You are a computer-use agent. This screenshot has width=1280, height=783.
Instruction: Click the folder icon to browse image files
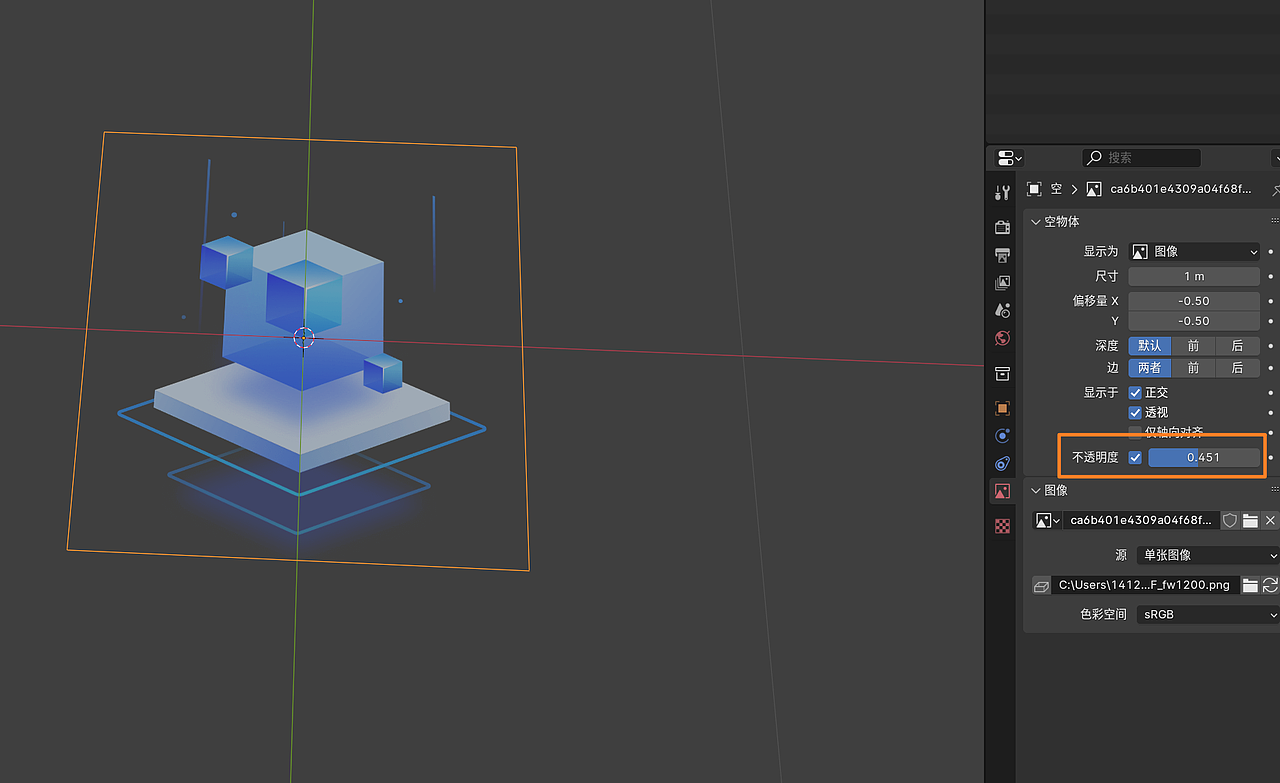(1250, 520)
